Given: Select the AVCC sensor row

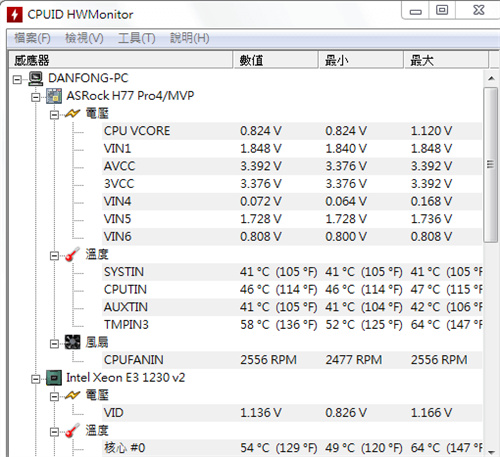Looking at the screenshot, I should coord(292,166).
